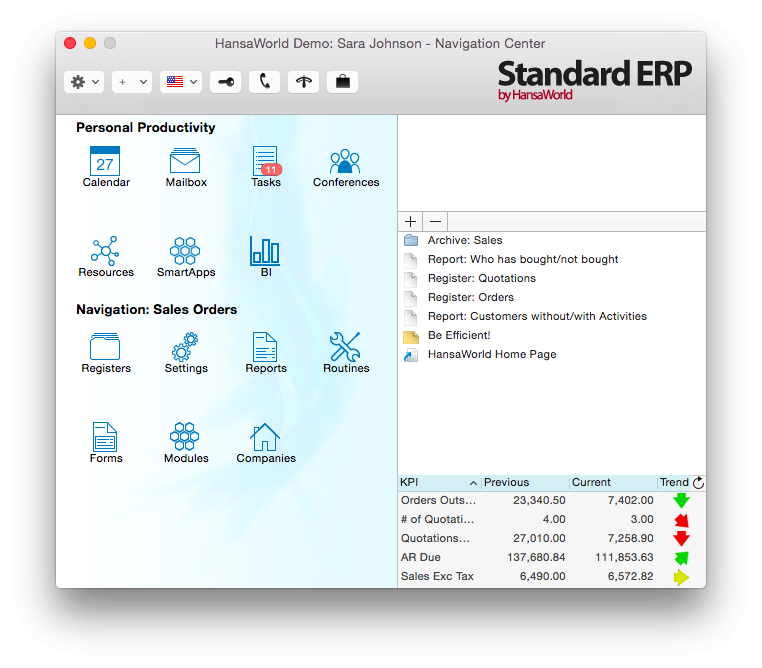Open the Modules icon
The width and height of the screenshot is (762, 668).
point(185,443)
